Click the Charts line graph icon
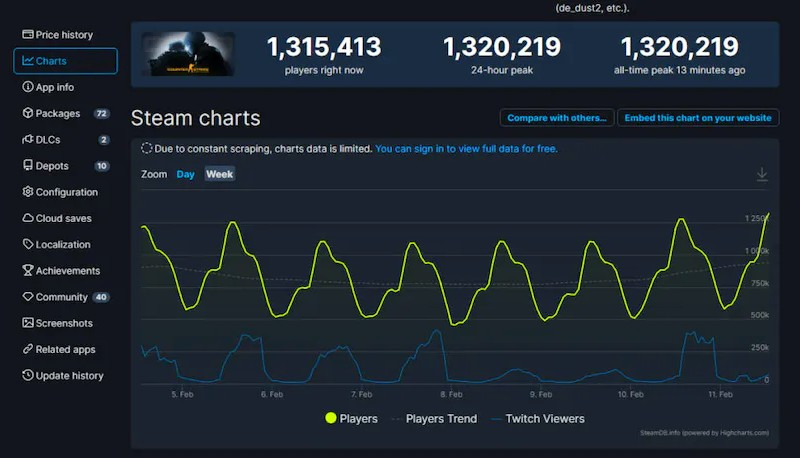Screen dimensions: 800x458 [x=28, y=61]
